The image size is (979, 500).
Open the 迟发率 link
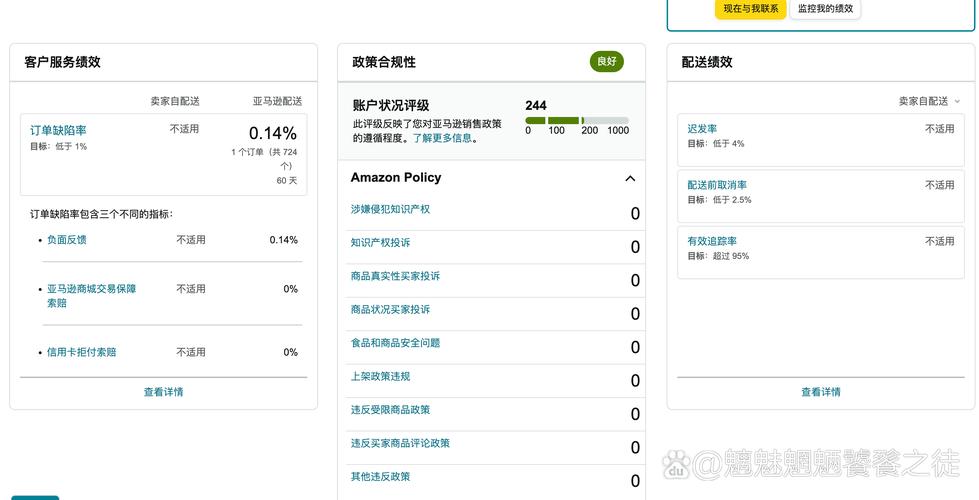pos(702,129)
